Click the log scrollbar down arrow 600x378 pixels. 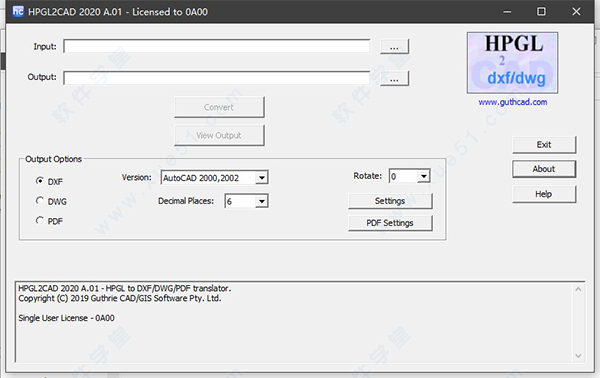coord(578,356)
